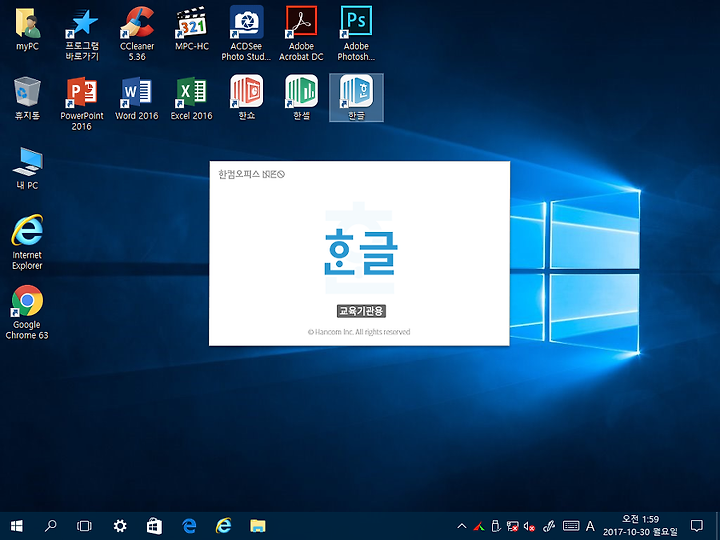Select the 한셀 desktop icon
The width and height of the screenshot is (720, 540).
coord(302,97)
